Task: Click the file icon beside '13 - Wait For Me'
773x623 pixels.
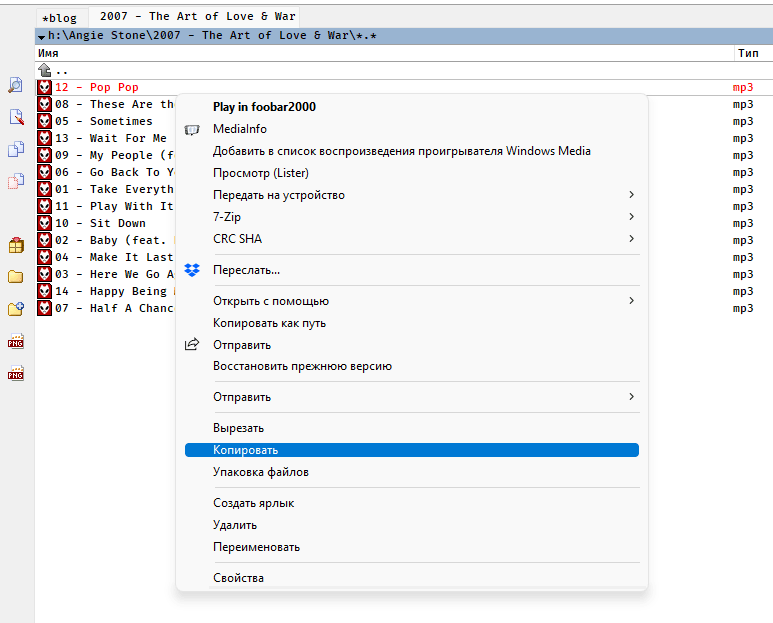Action: (x=44, y=138)
